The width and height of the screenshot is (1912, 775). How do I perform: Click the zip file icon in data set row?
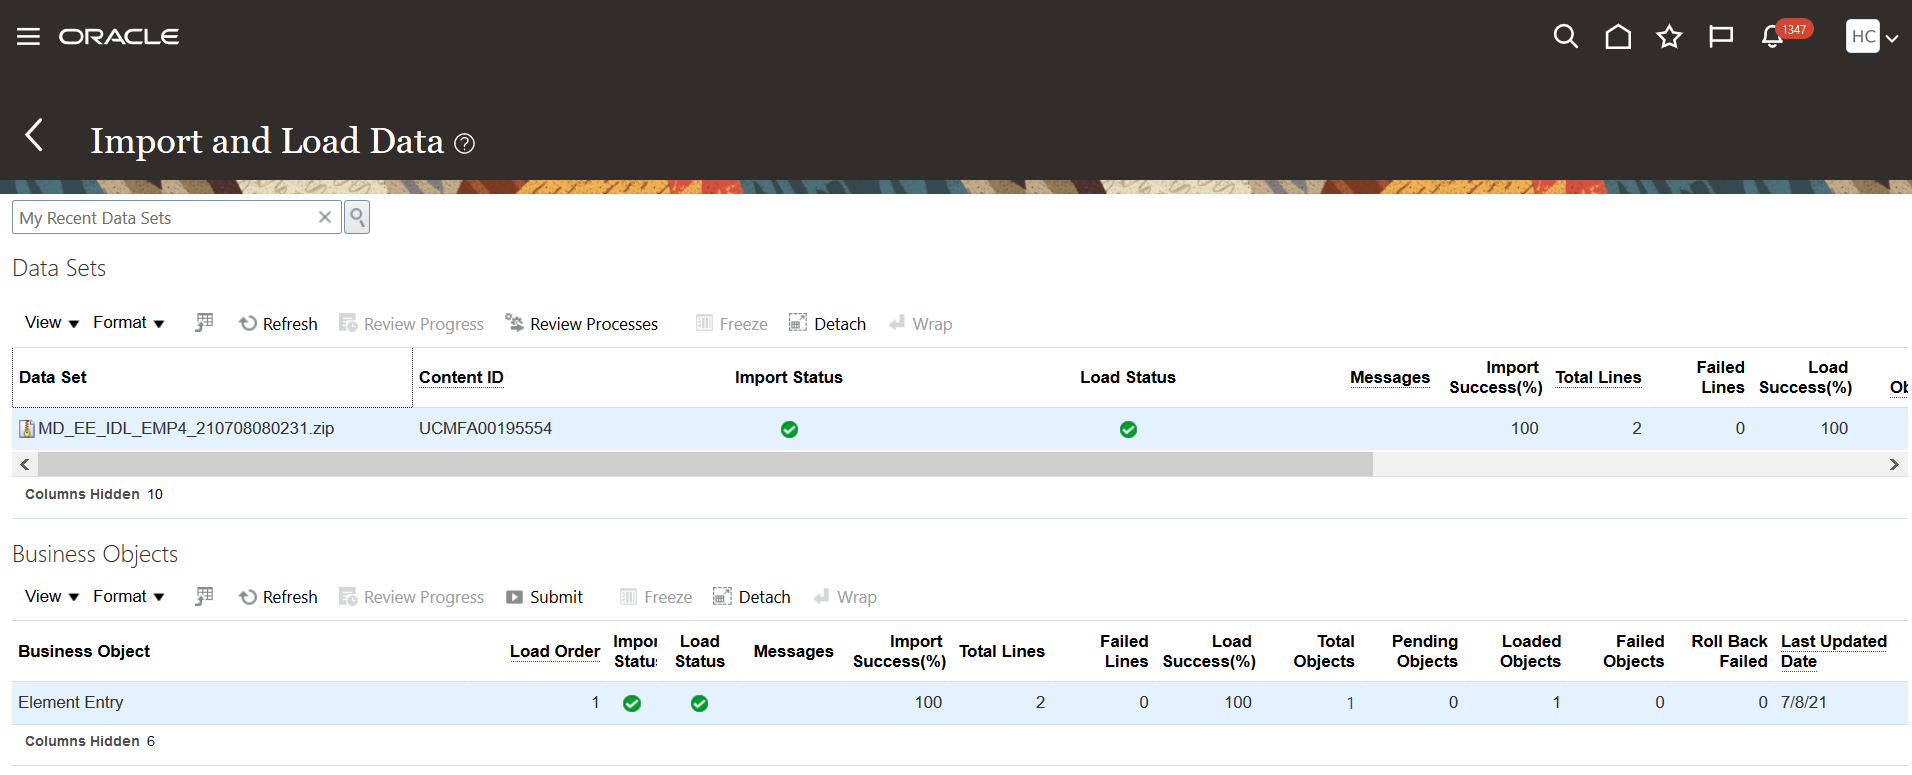click(x=27, y=429)
